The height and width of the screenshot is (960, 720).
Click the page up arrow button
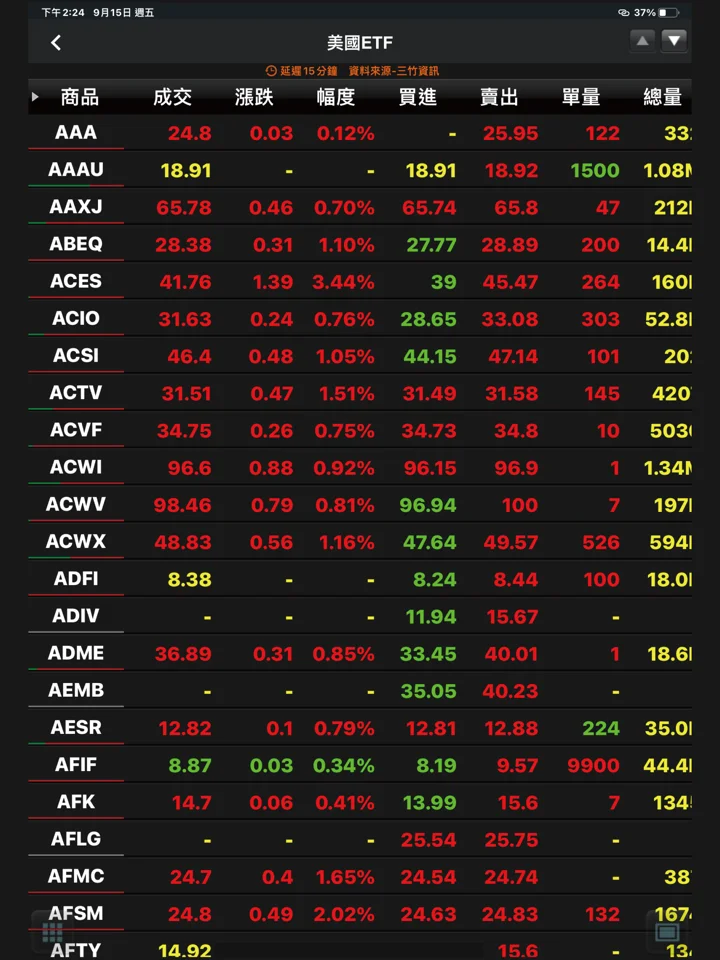point(642,42)
